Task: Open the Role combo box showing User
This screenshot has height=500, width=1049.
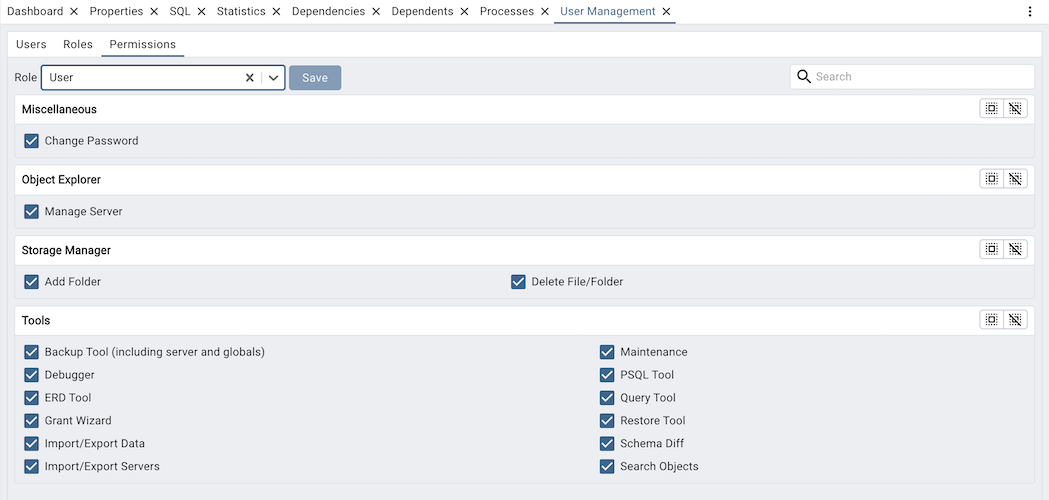Action: (140, 78)
